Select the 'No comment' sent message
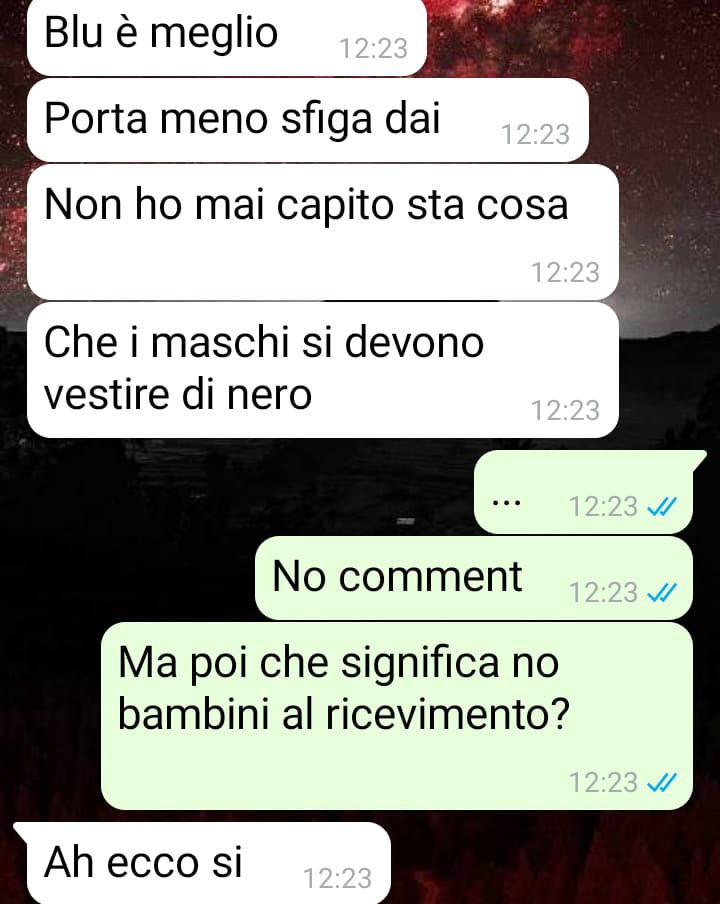 (474, 578)
